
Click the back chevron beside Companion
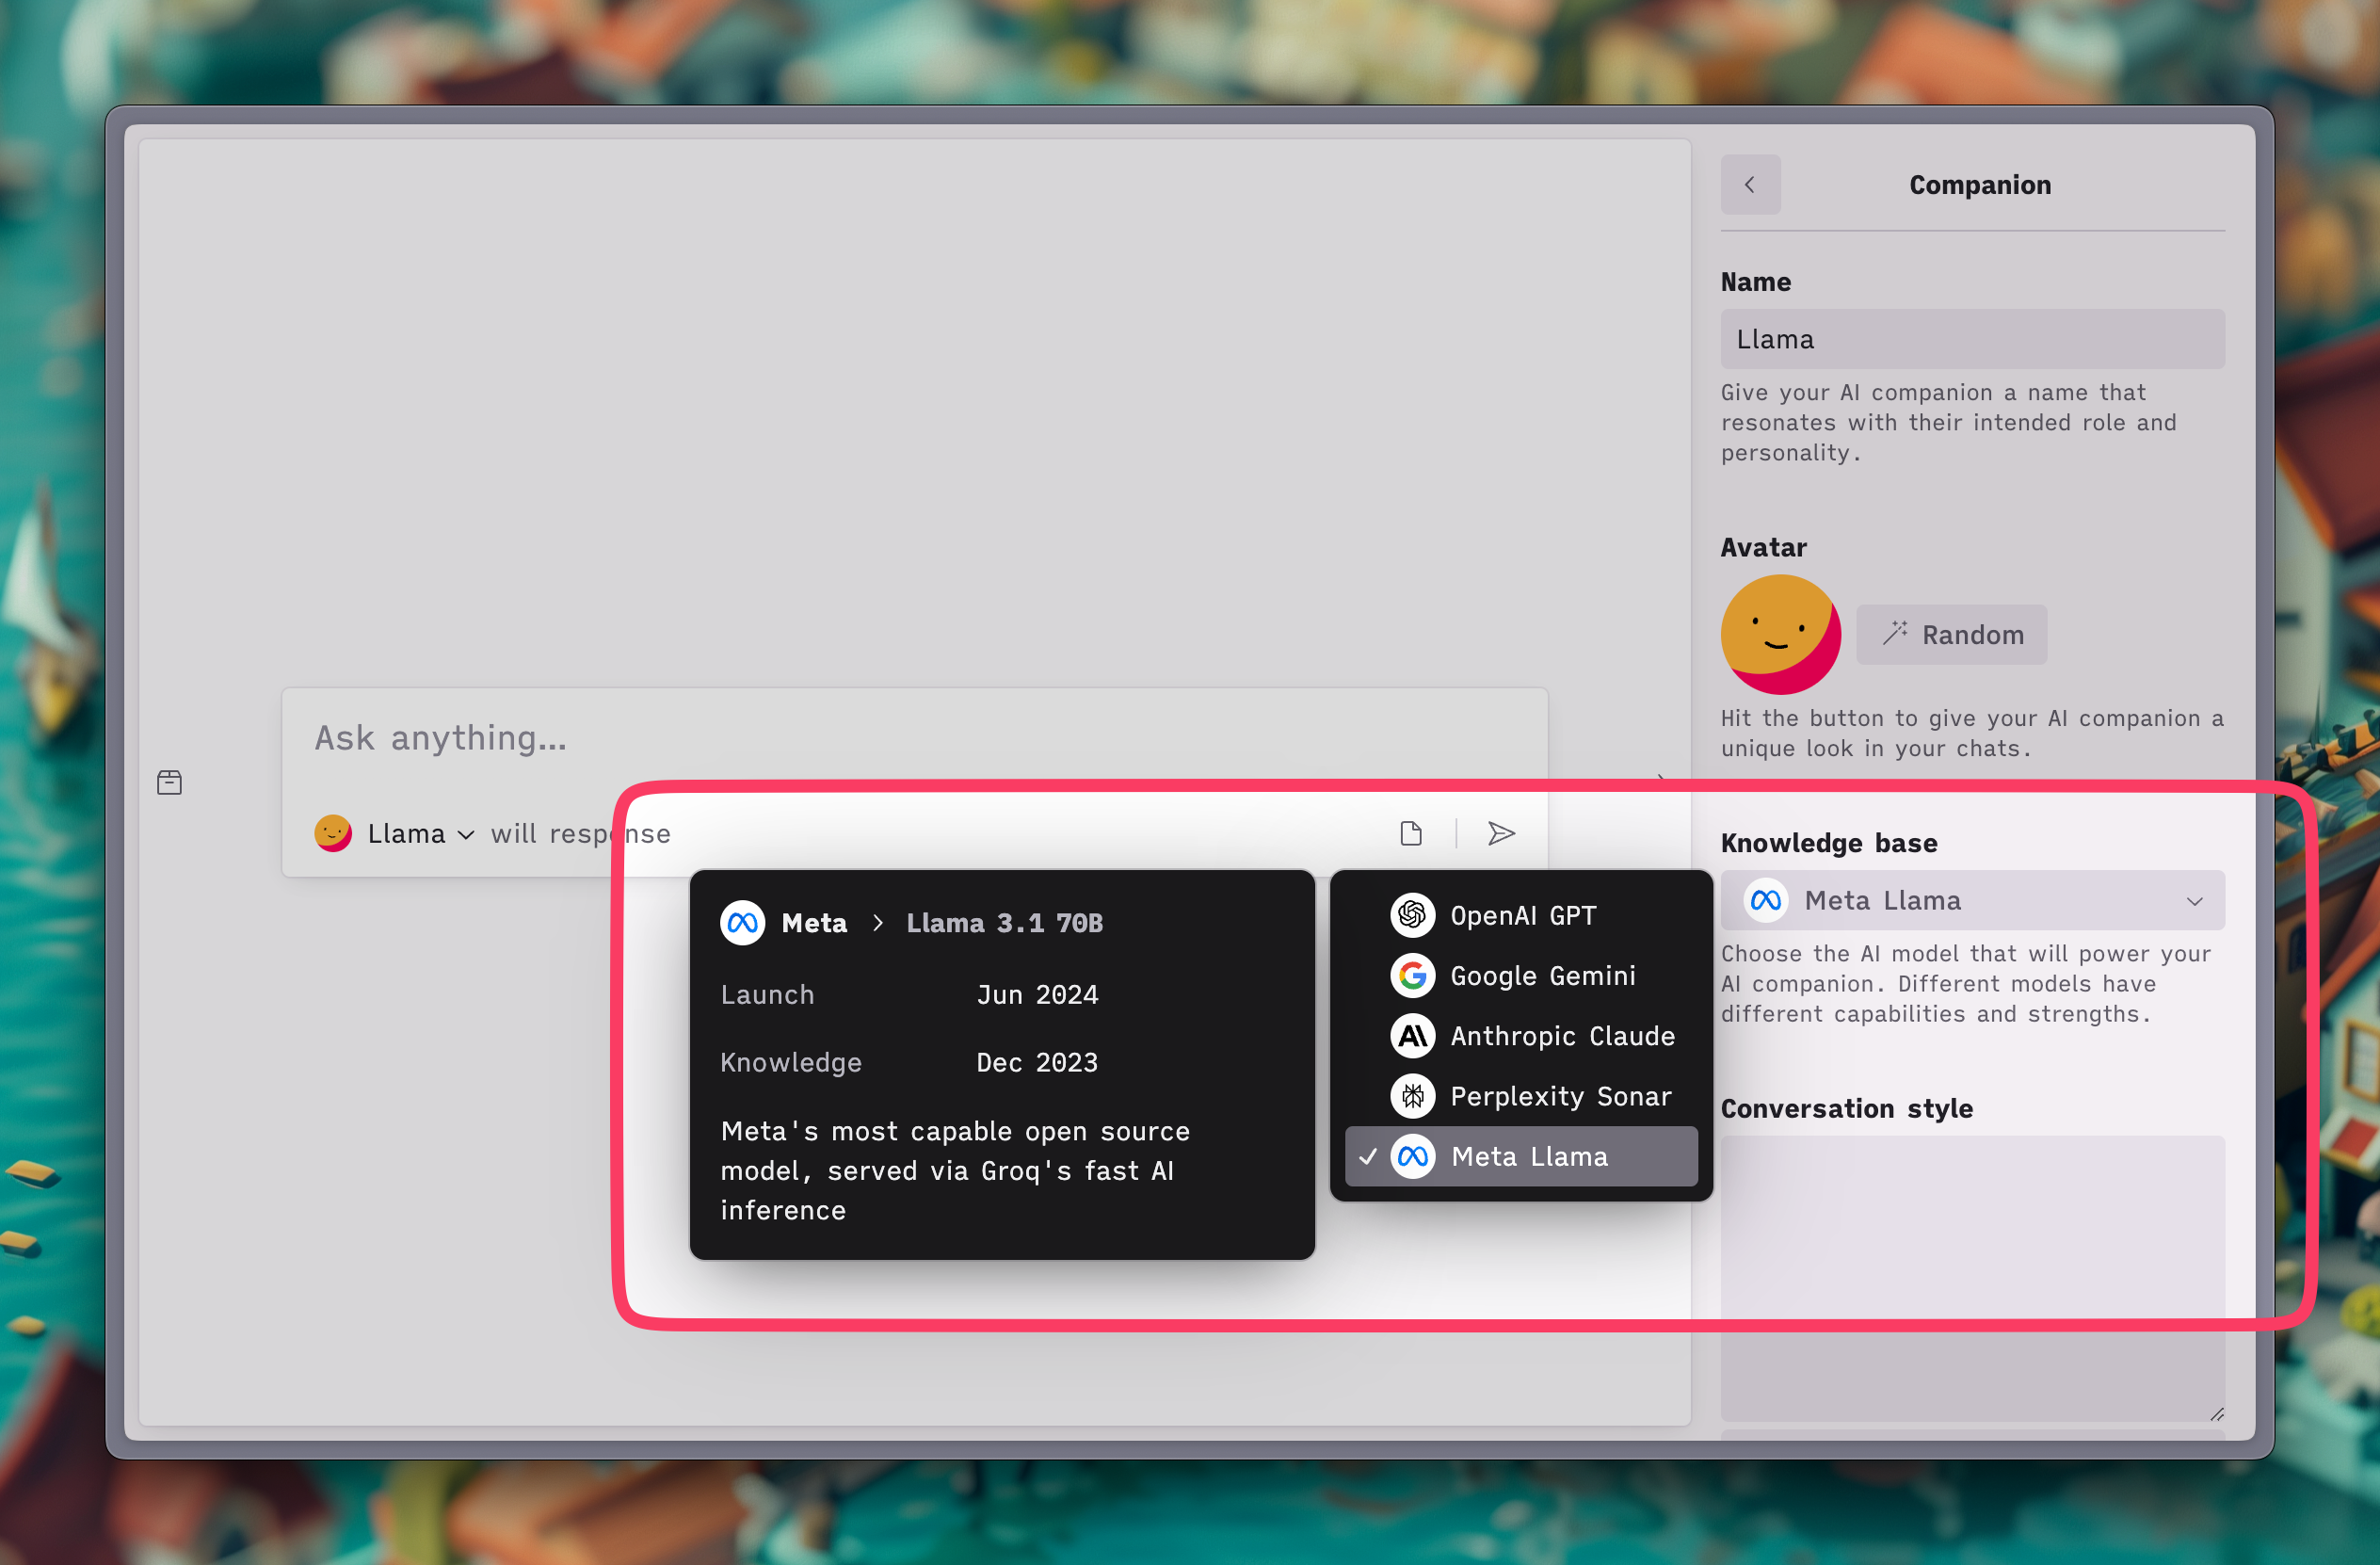coord(1750,185)
